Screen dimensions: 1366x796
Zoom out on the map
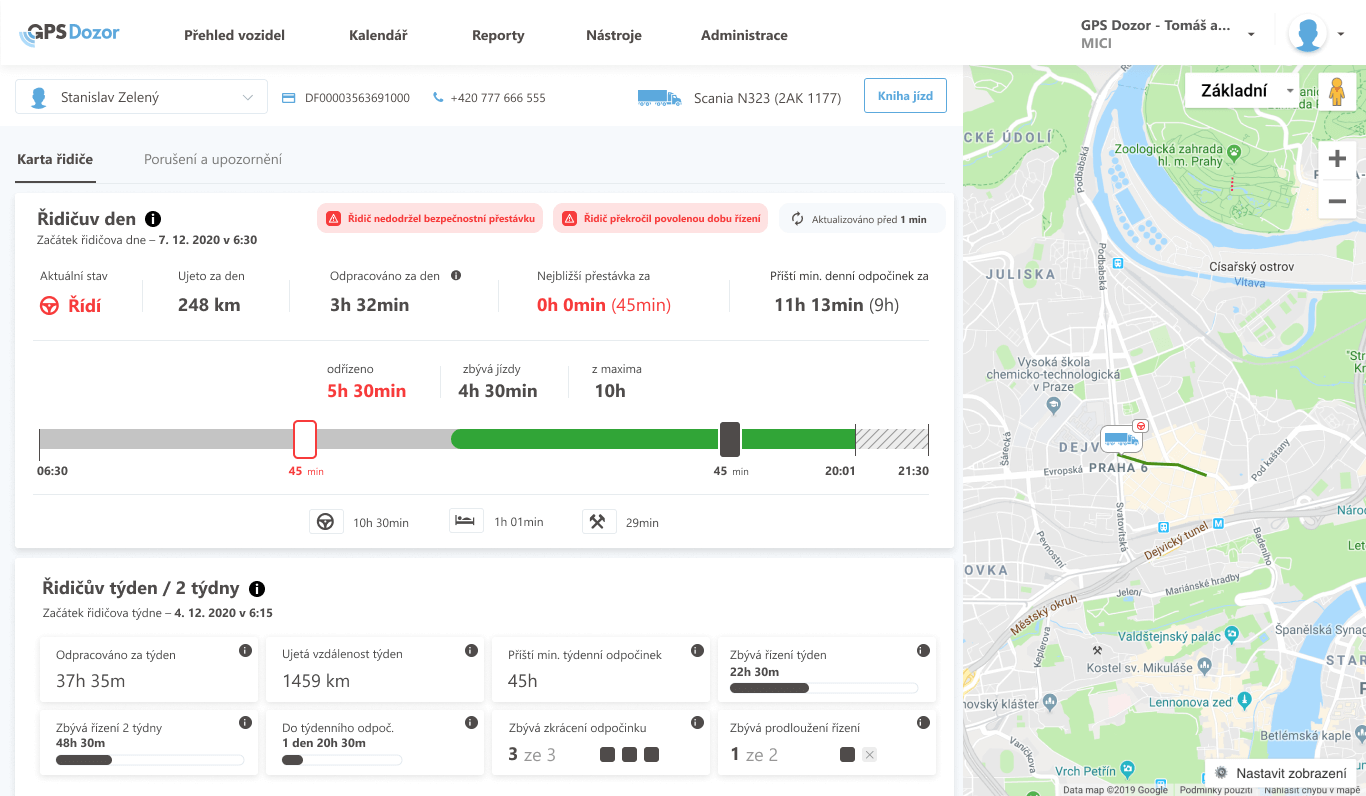[x=1337, y=201]
